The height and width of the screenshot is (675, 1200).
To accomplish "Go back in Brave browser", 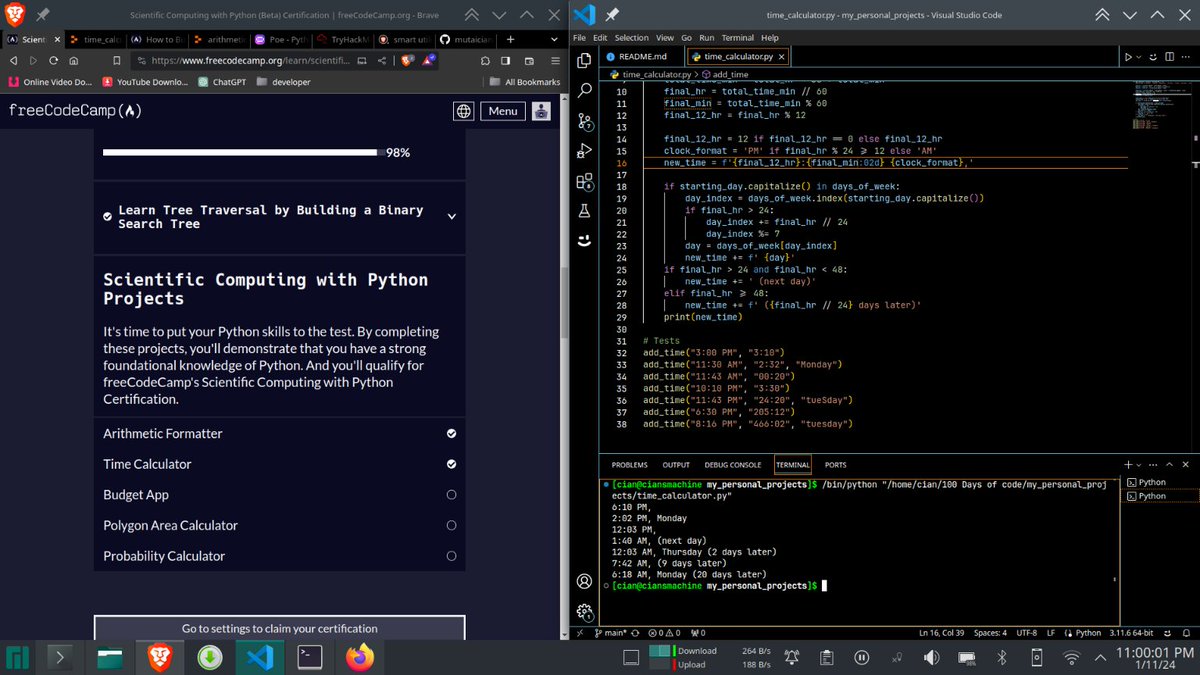I will coord(15,61).
